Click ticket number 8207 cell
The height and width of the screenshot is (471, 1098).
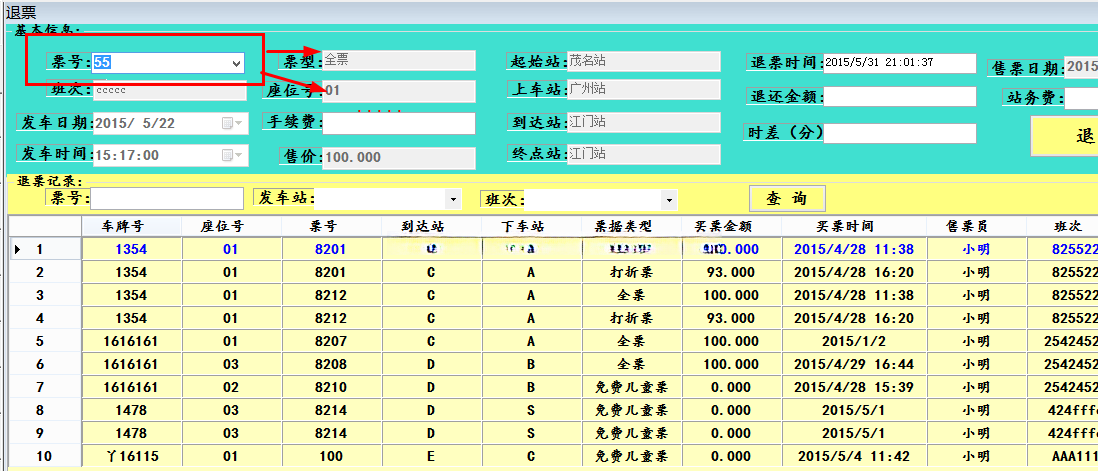coord(332,342)
